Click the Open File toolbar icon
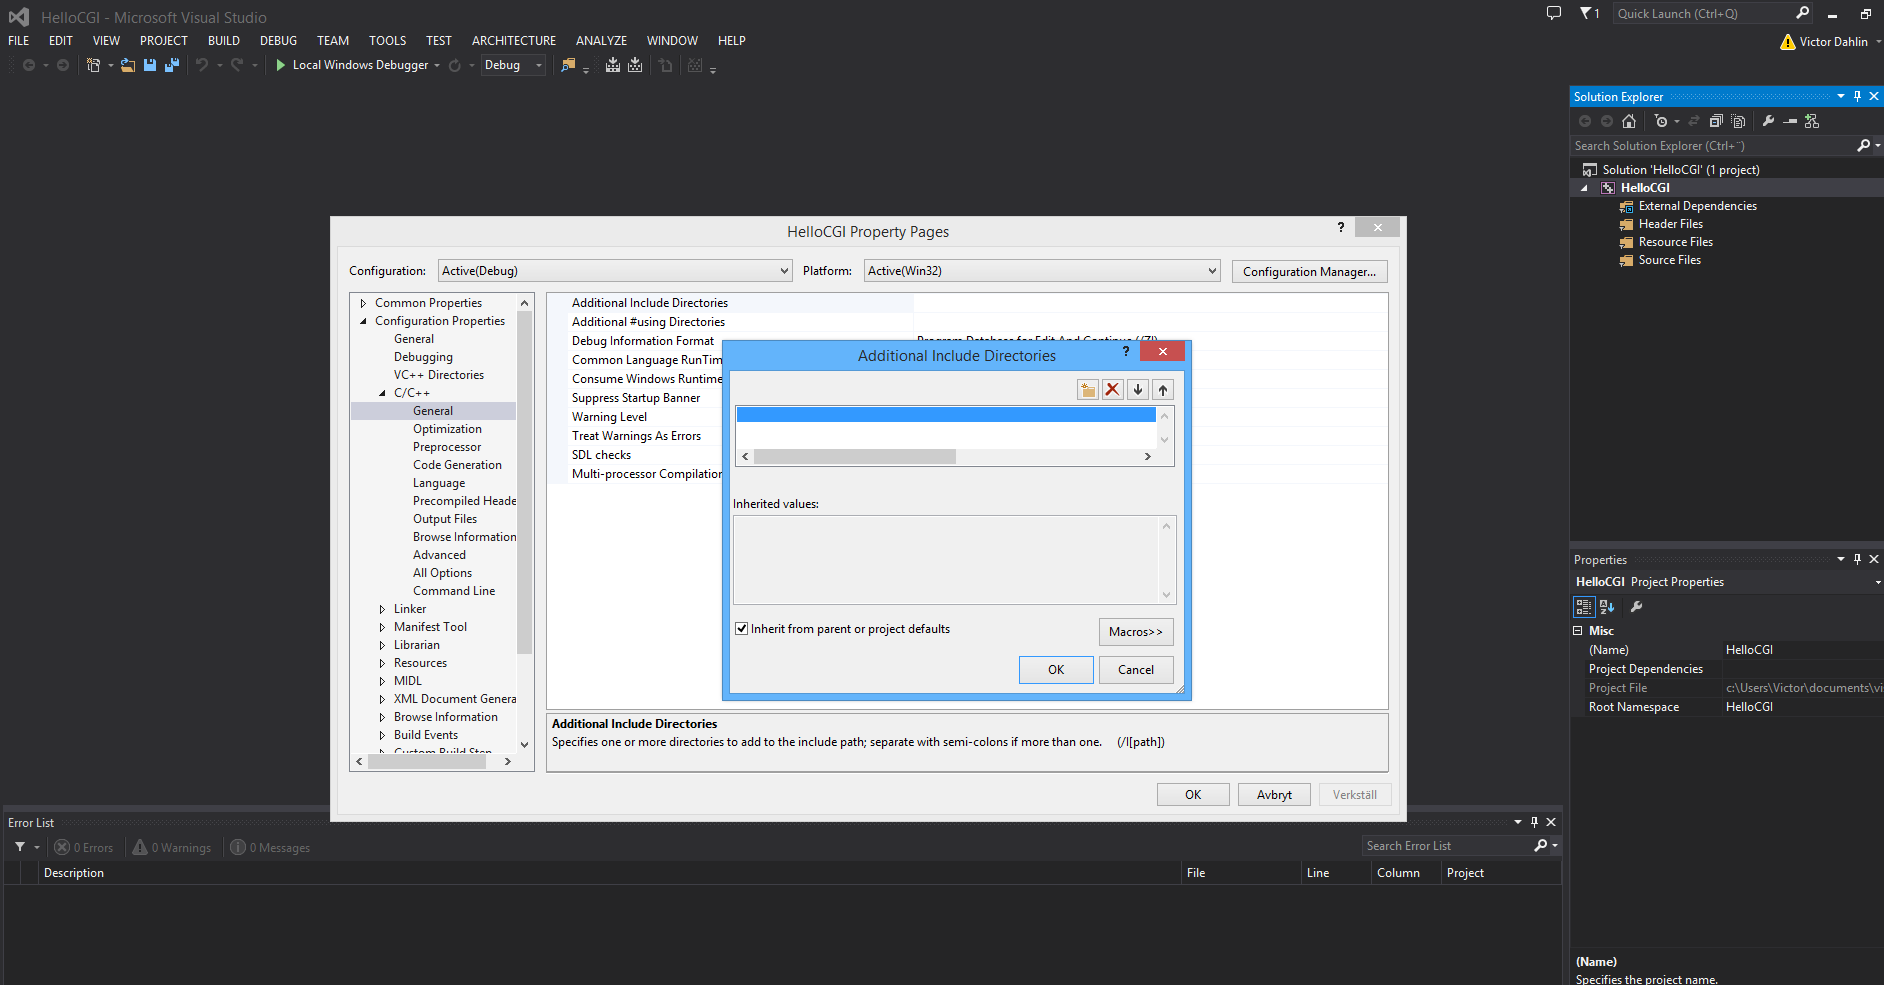1884x985 pixels. click(x=128, y=65)
